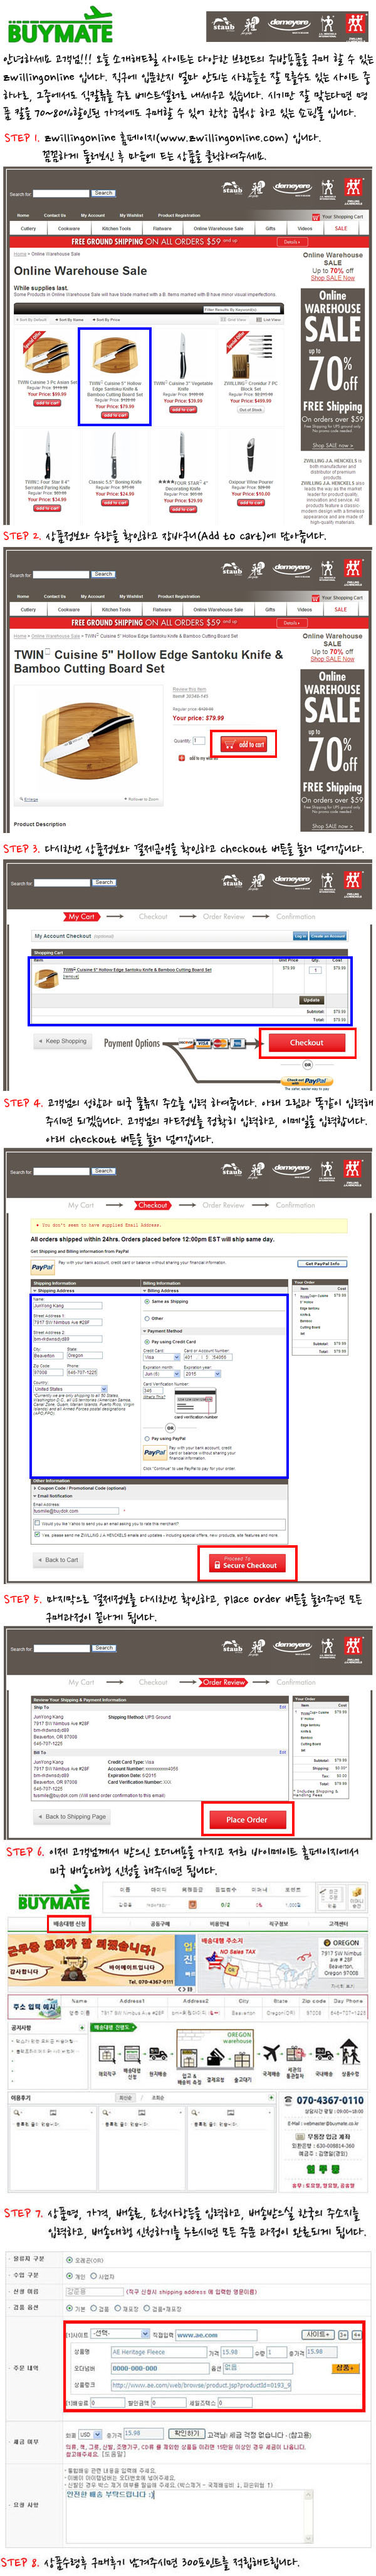This screenshot has width=376, height=2576.
Task: Click Back to Cart arrow button
Action: [x=59, y=1560]
